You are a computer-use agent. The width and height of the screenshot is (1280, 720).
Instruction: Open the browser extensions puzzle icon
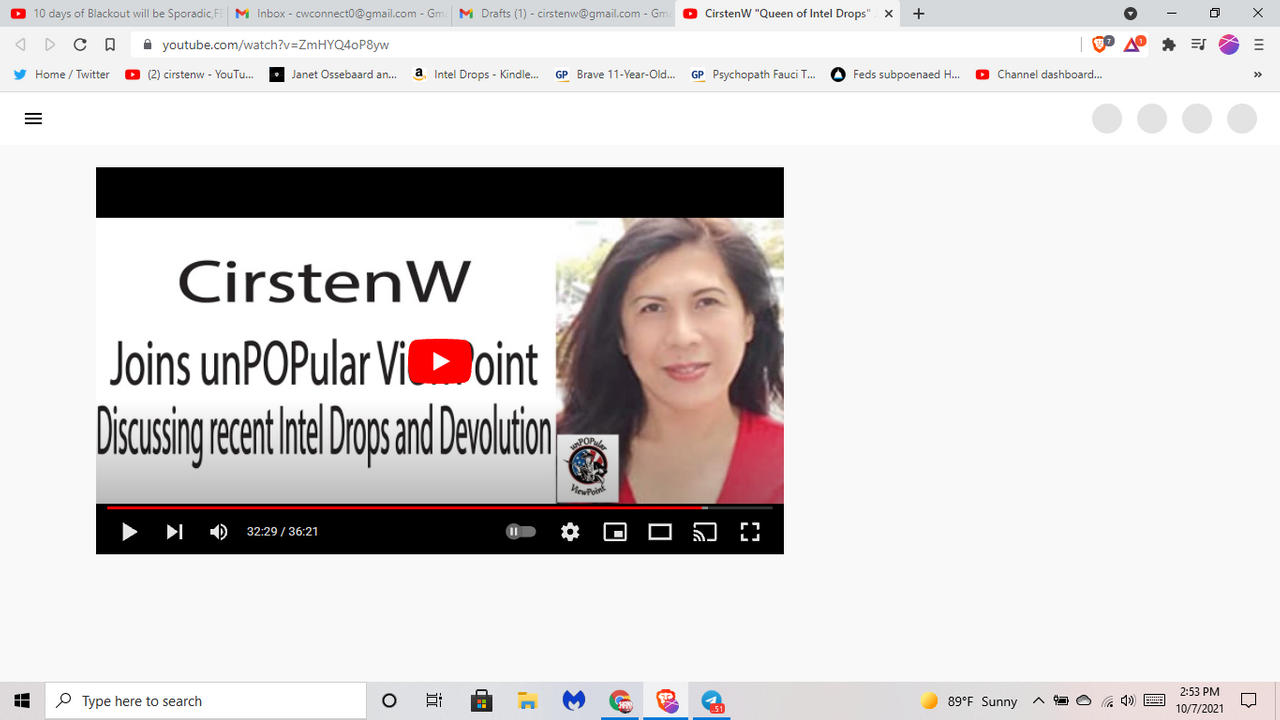pyautogui.click(x=1167, y=44)
